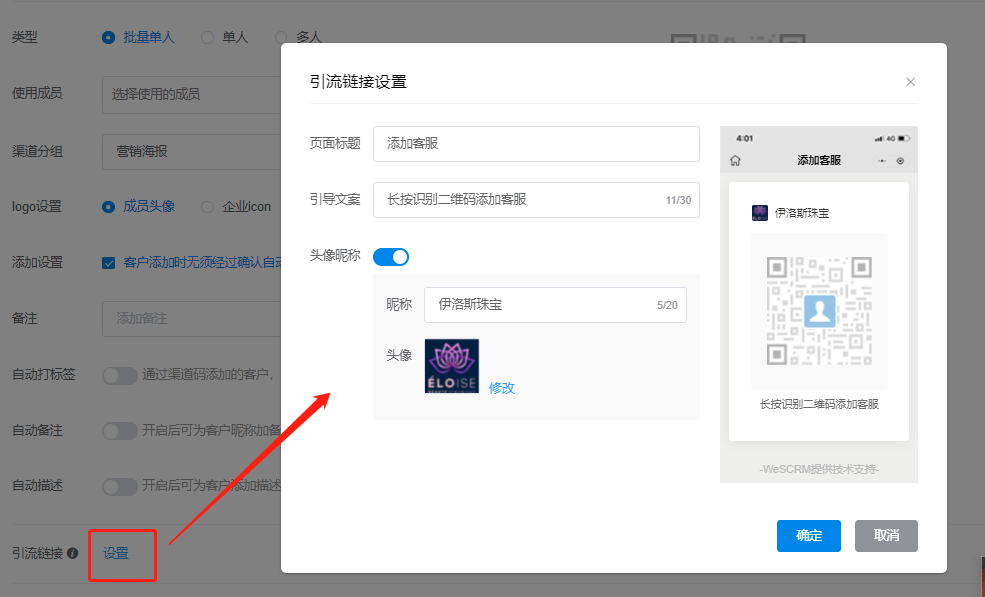Screen dimensions: 985x597
Task: Open the 渠道分组 dropdown showing 营销海报
Action: click(192, 151)
